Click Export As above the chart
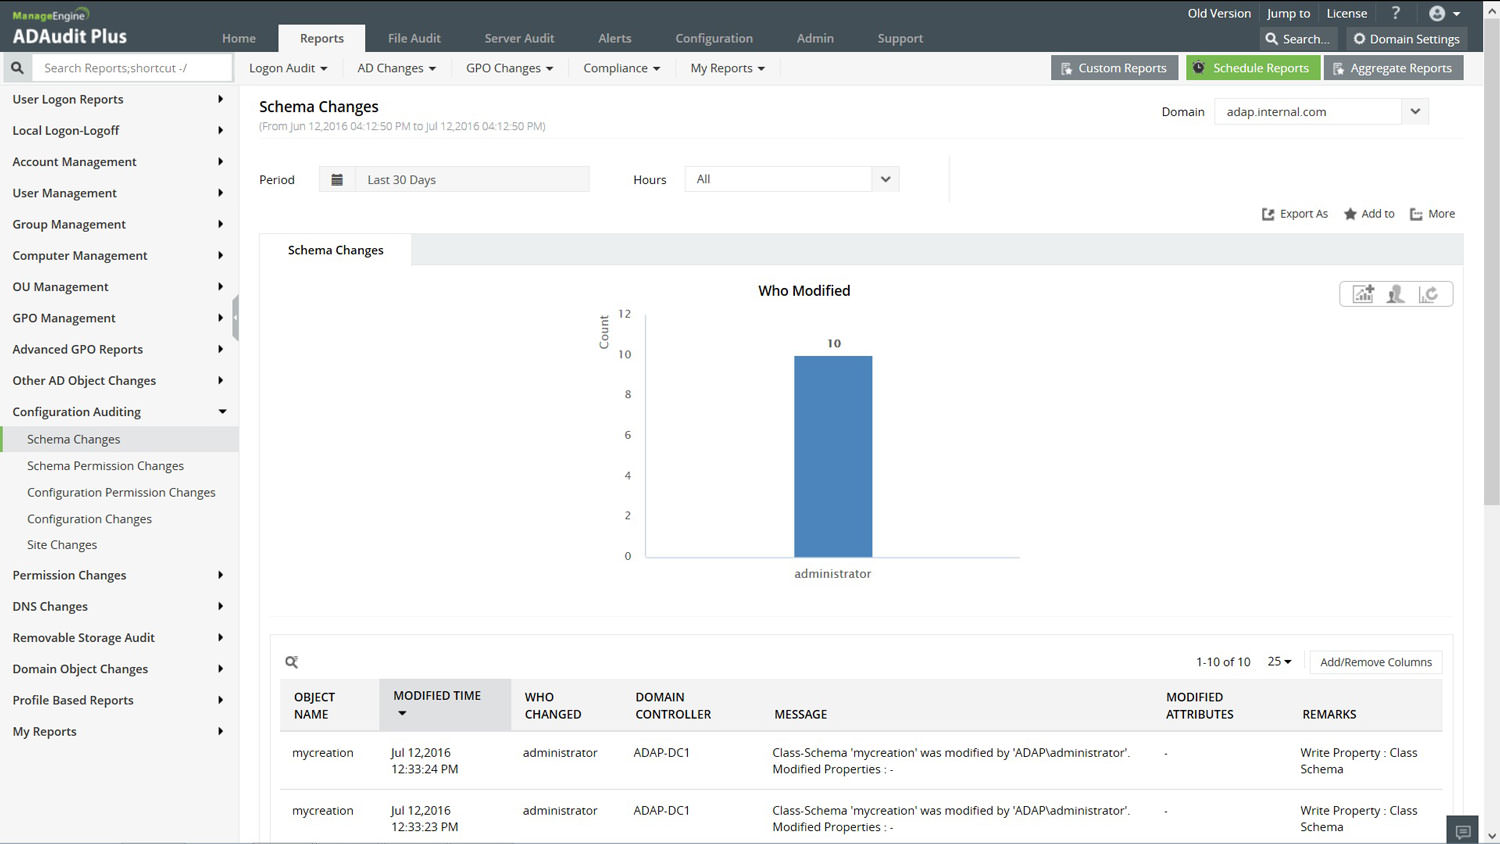Image resolution: width=1500 pixels, height=844 pixels. click(x=1295, y=214)
